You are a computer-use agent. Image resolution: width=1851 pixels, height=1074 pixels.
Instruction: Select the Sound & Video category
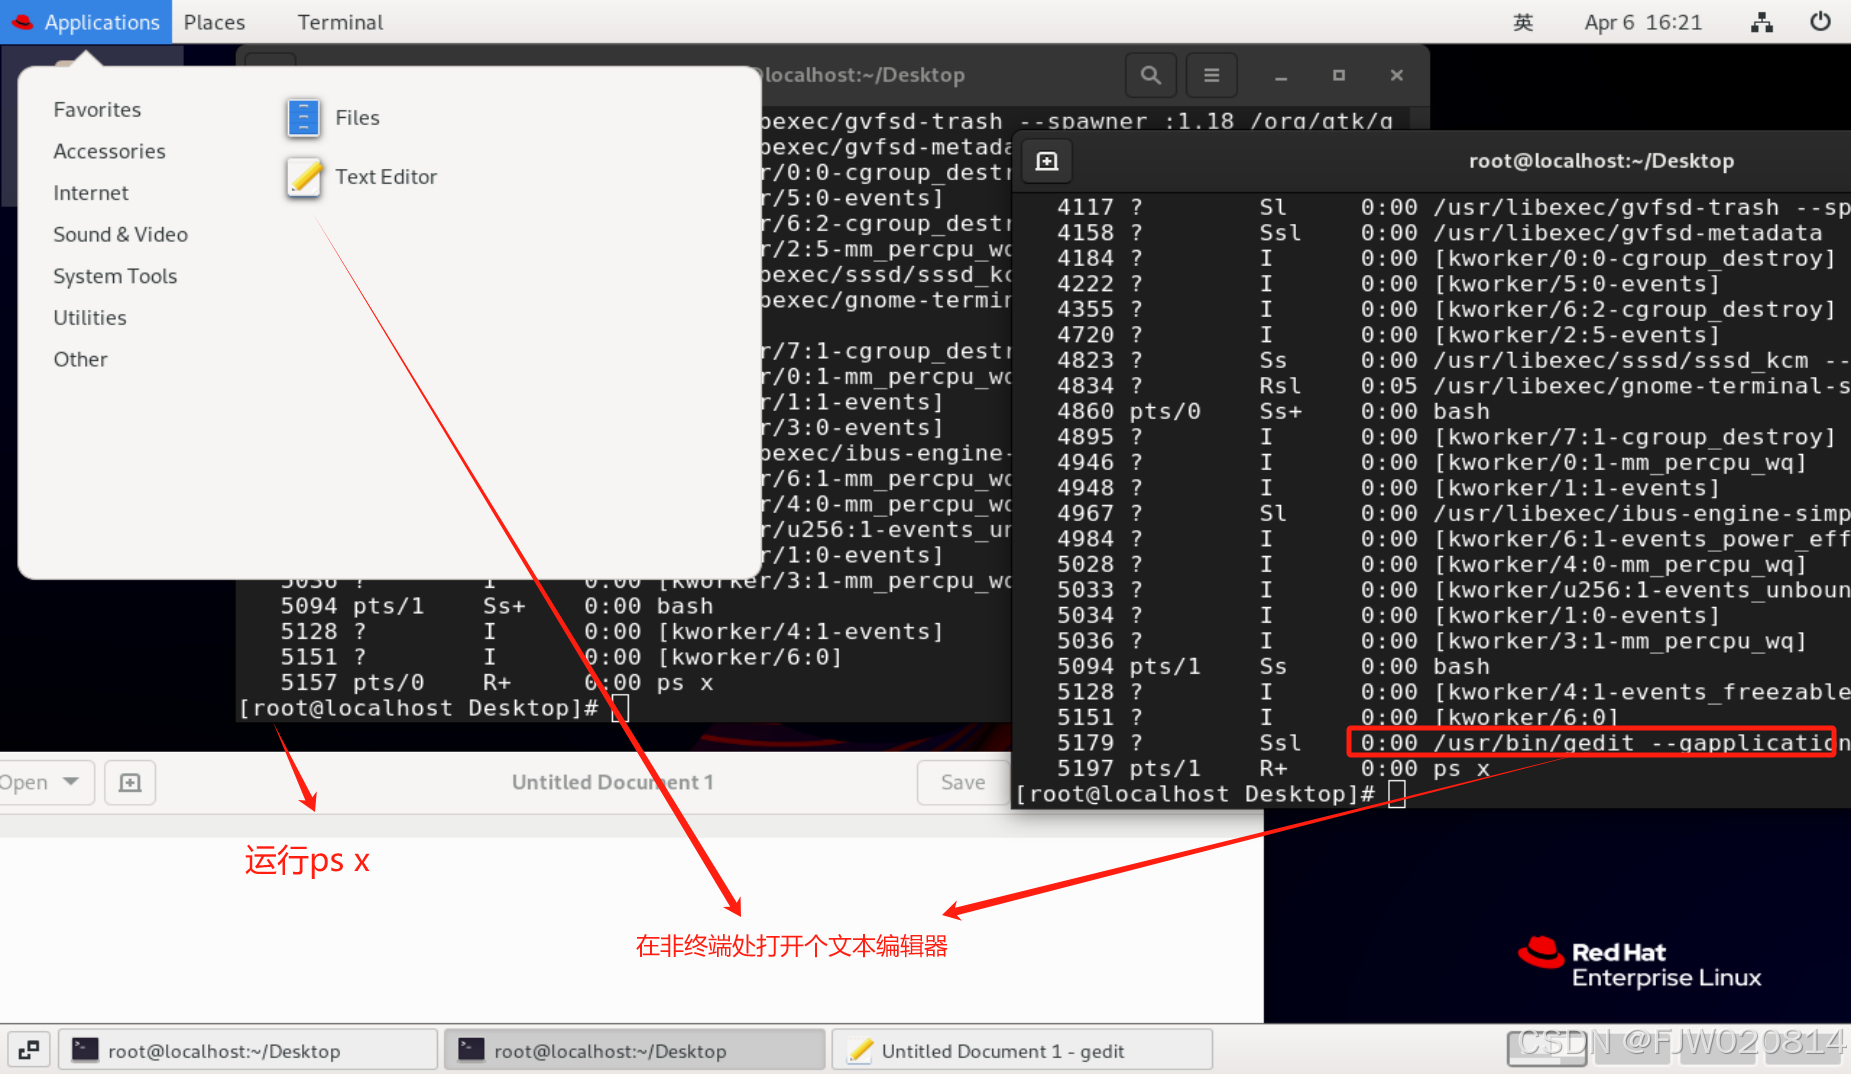[x=120, y=235]
